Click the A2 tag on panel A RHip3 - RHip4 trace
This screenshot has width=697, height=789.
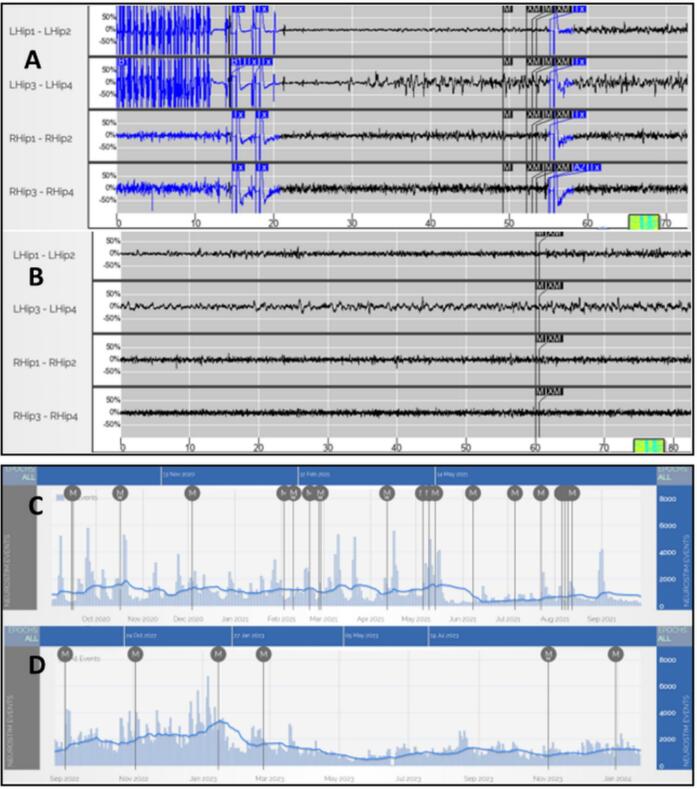(579, 168)
